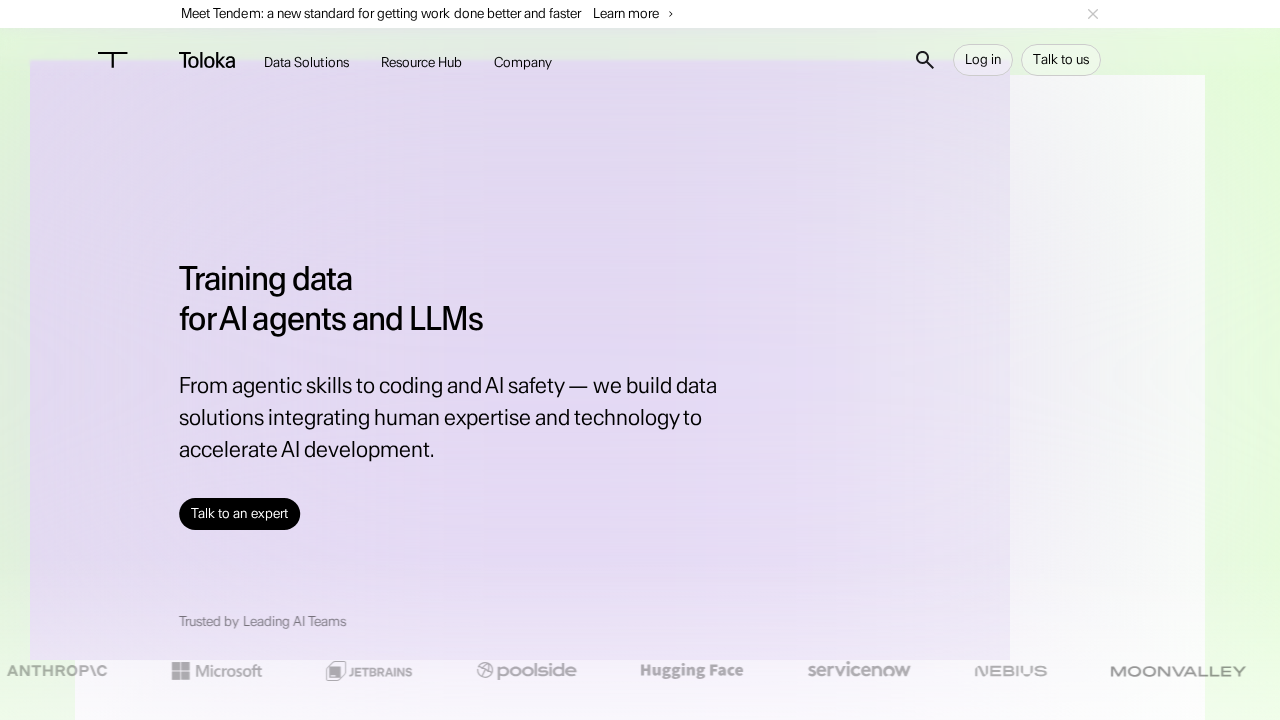Viewport: 1280px width, 720px height.
Task: Click the Poolside logo
Action: click(527, 670)
